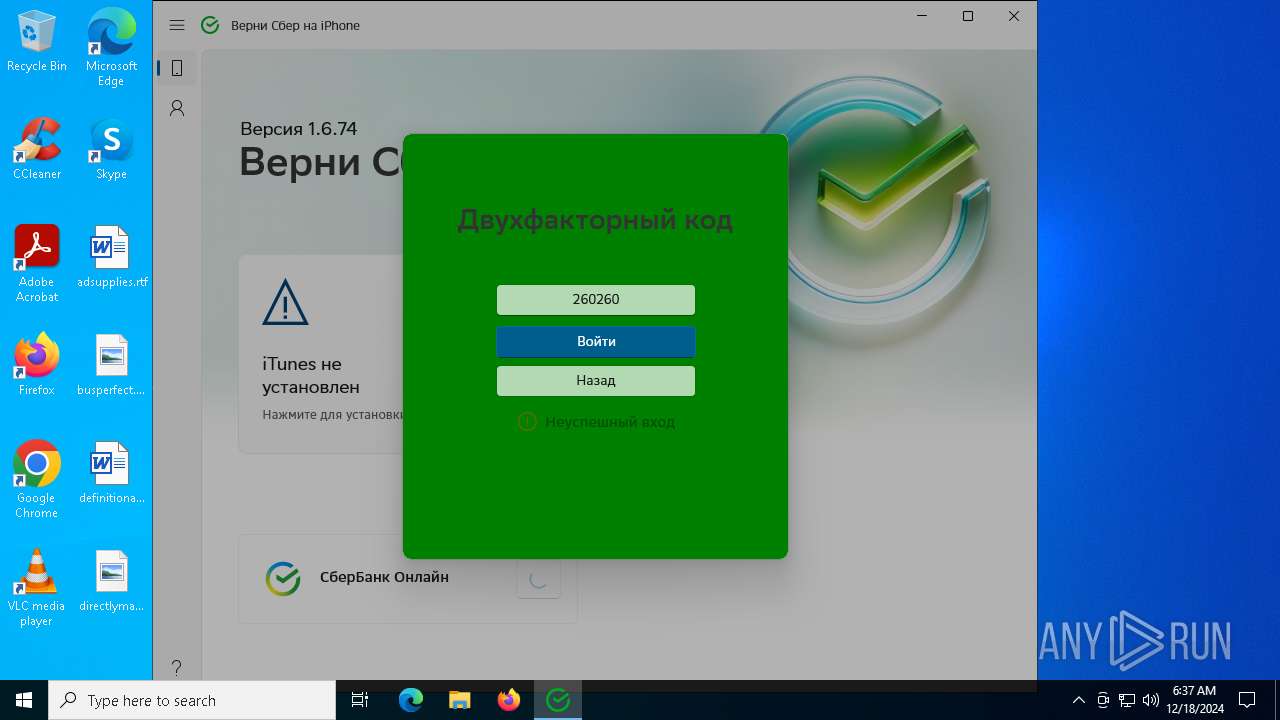1280x720 pixels.
Task: Open the hamburger navigation menu
Action: (177, 25)
